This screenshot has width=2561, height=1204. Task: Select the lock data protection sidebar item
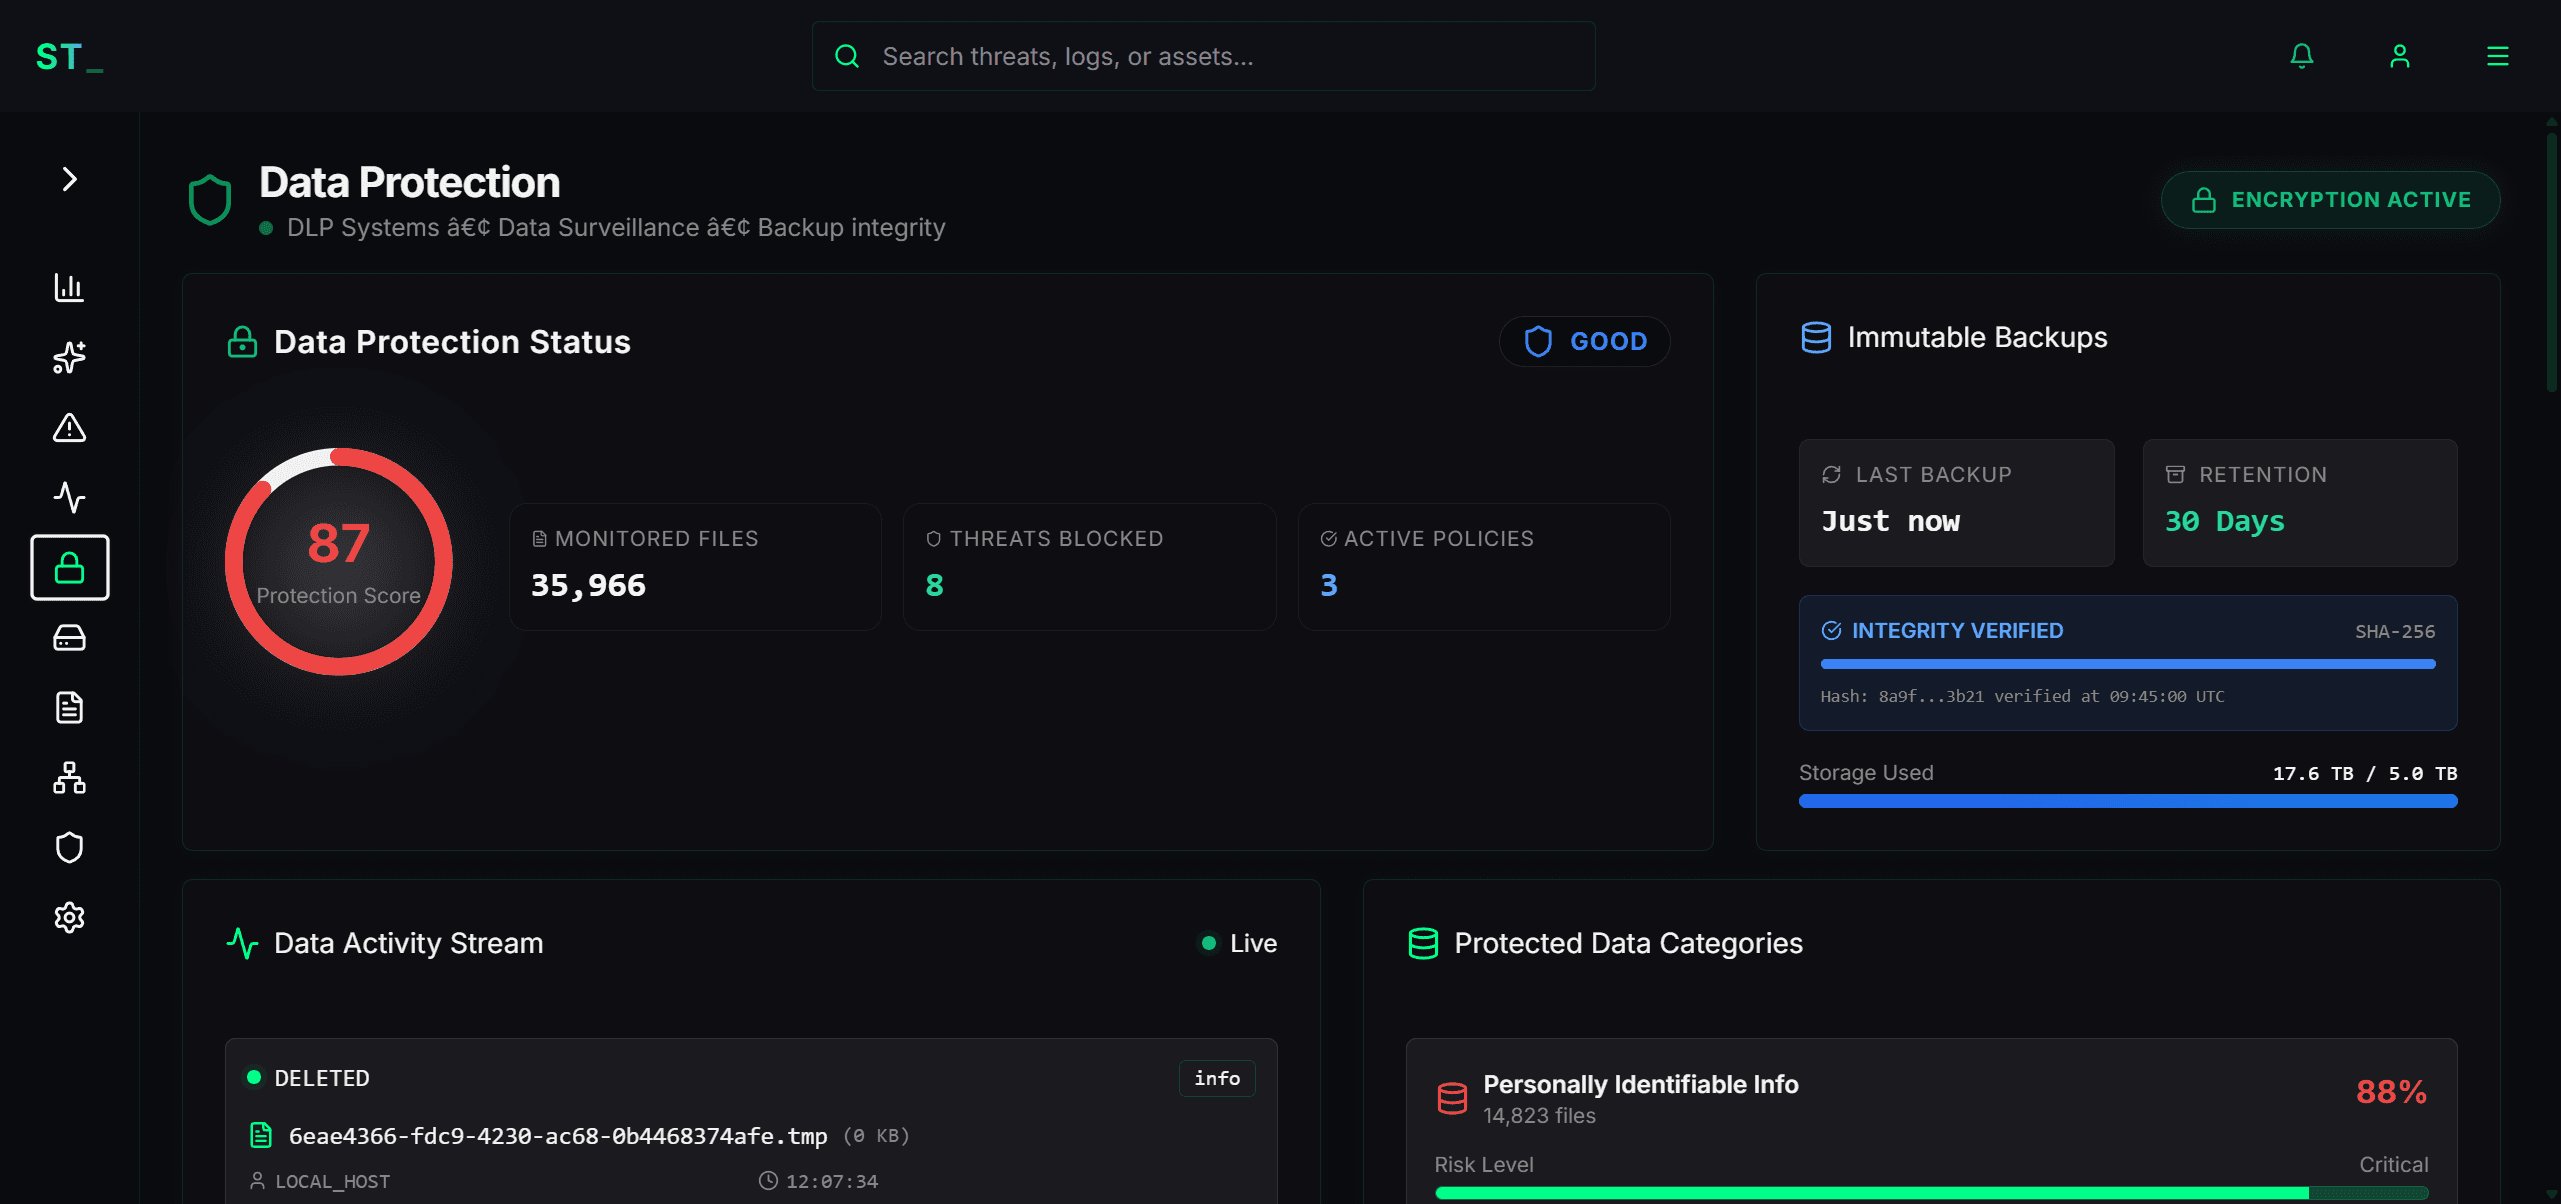[69, 568]
